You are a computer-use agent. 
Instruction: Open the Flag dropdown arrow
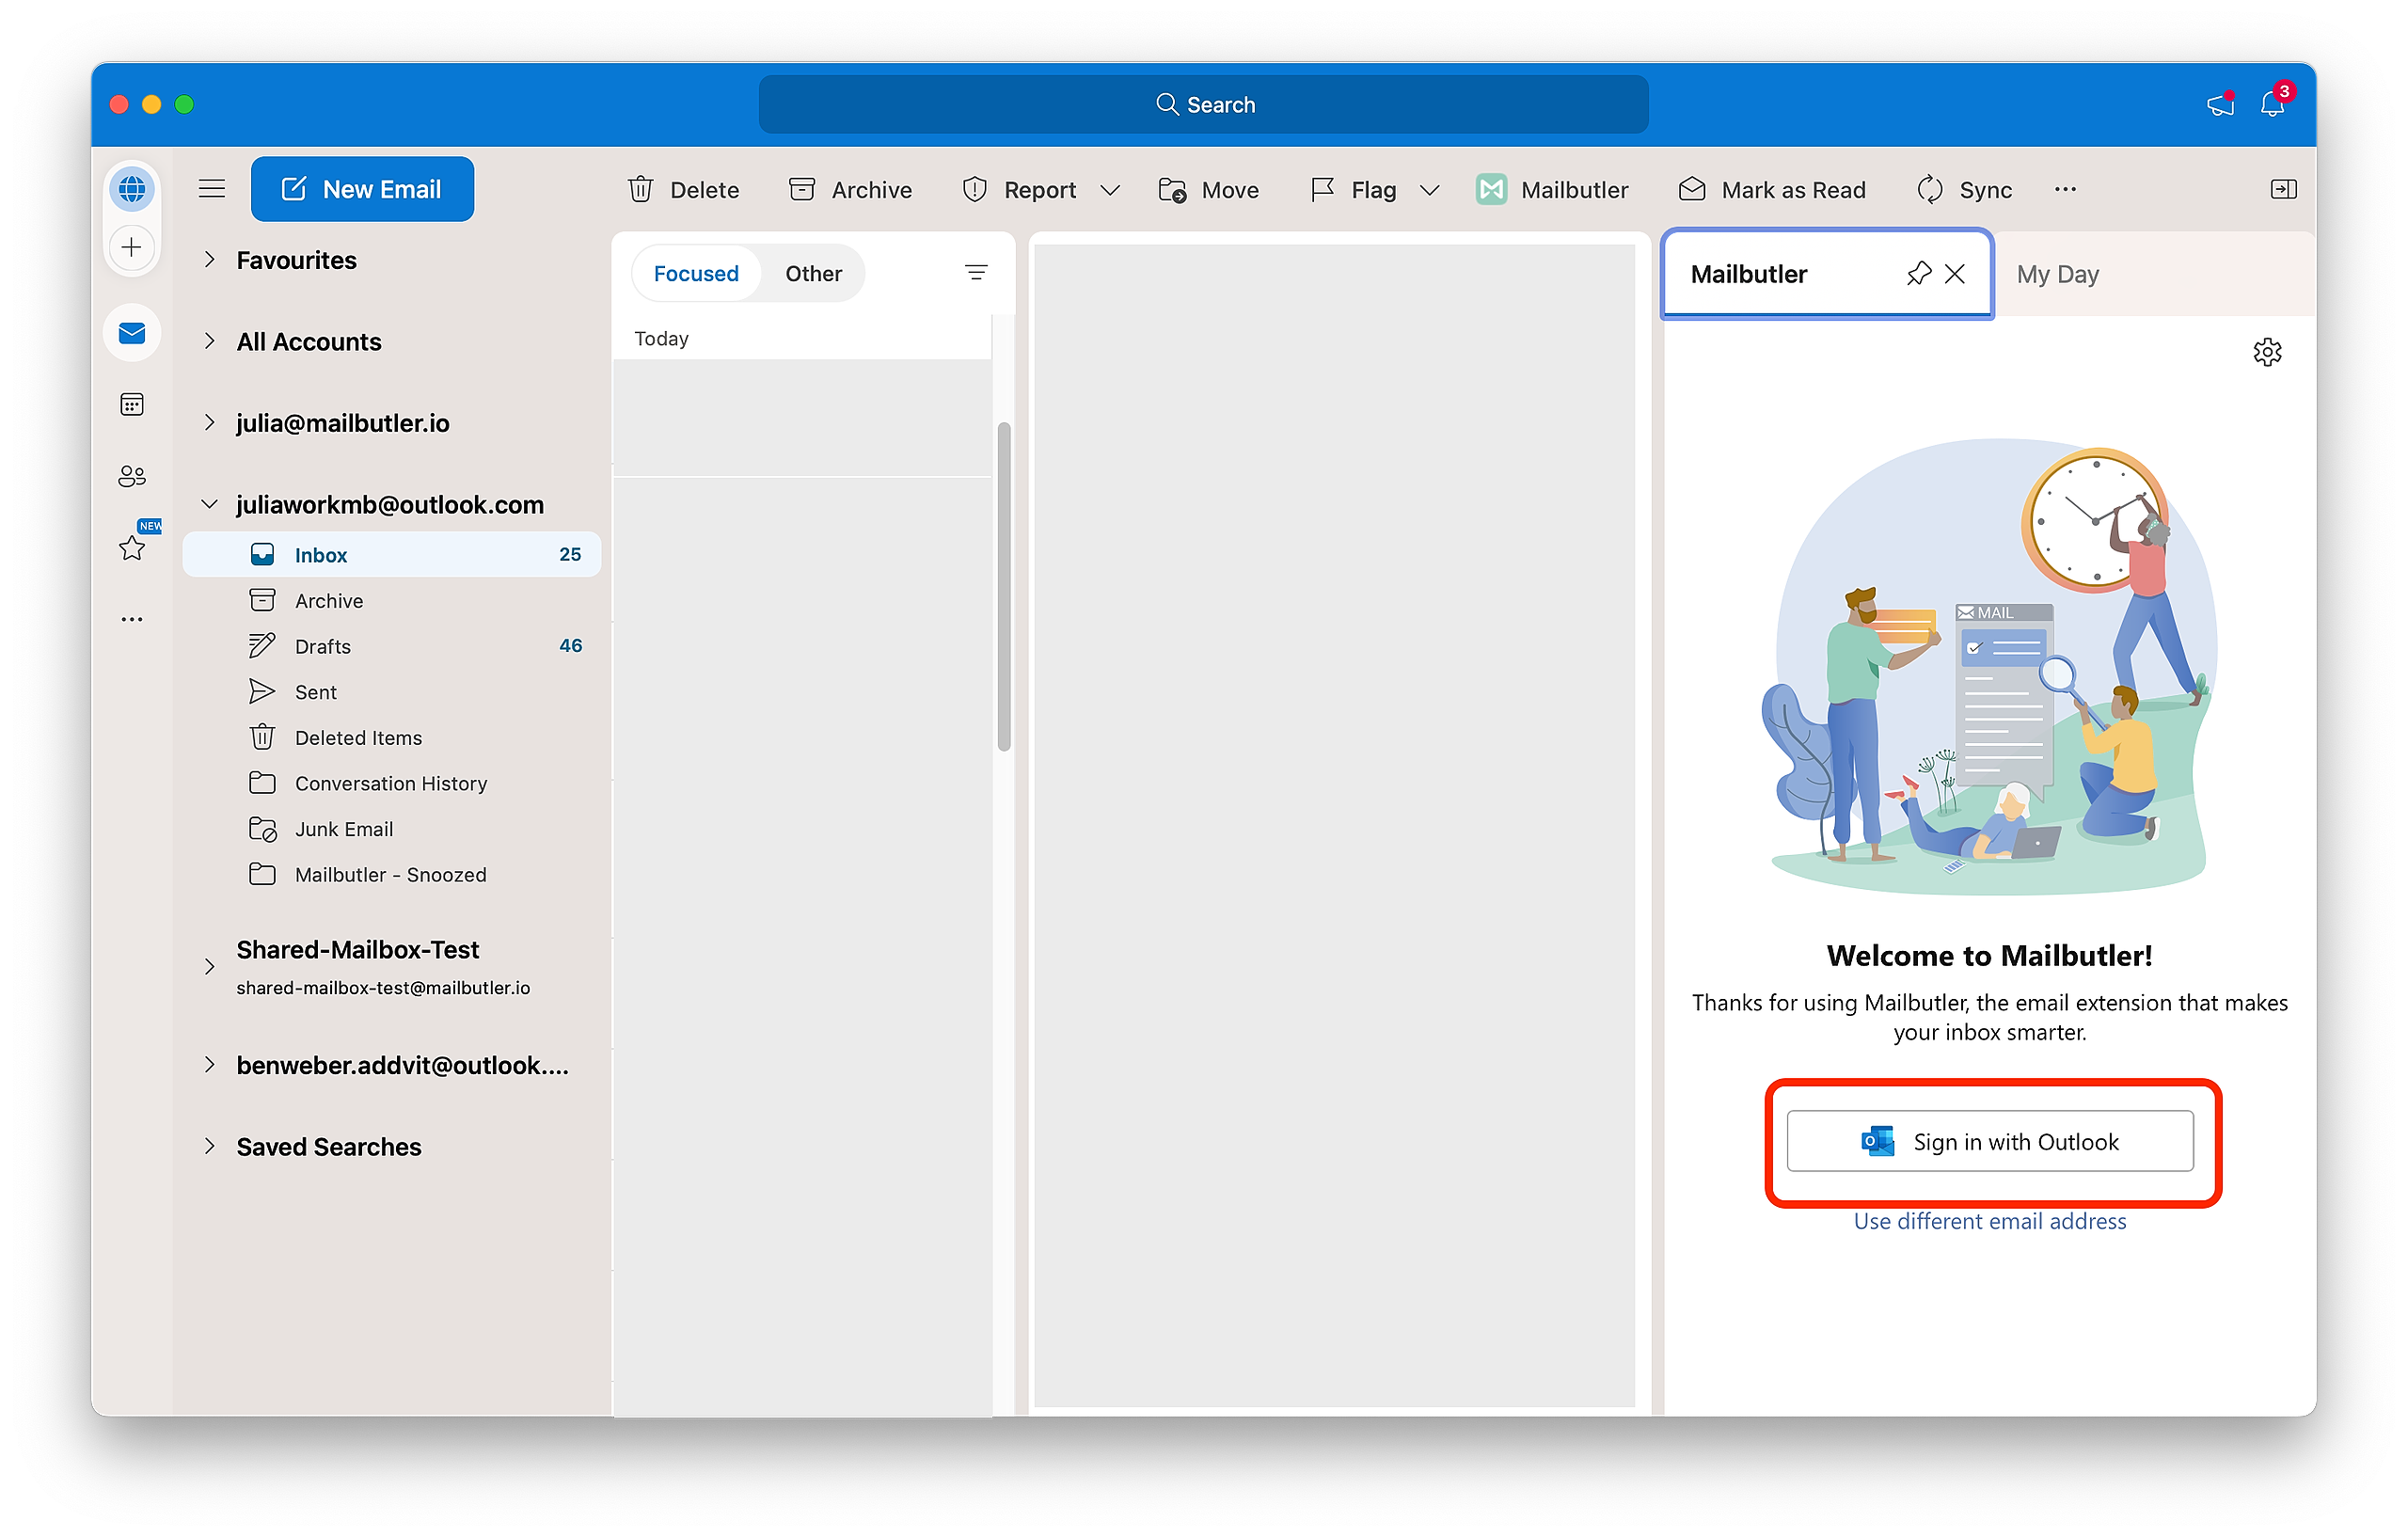point(1429,190)
